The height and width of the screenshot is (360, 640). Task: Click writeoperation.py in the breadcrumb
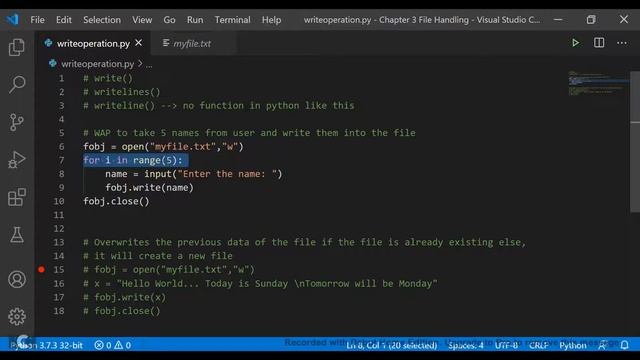(x=98, y=64)
